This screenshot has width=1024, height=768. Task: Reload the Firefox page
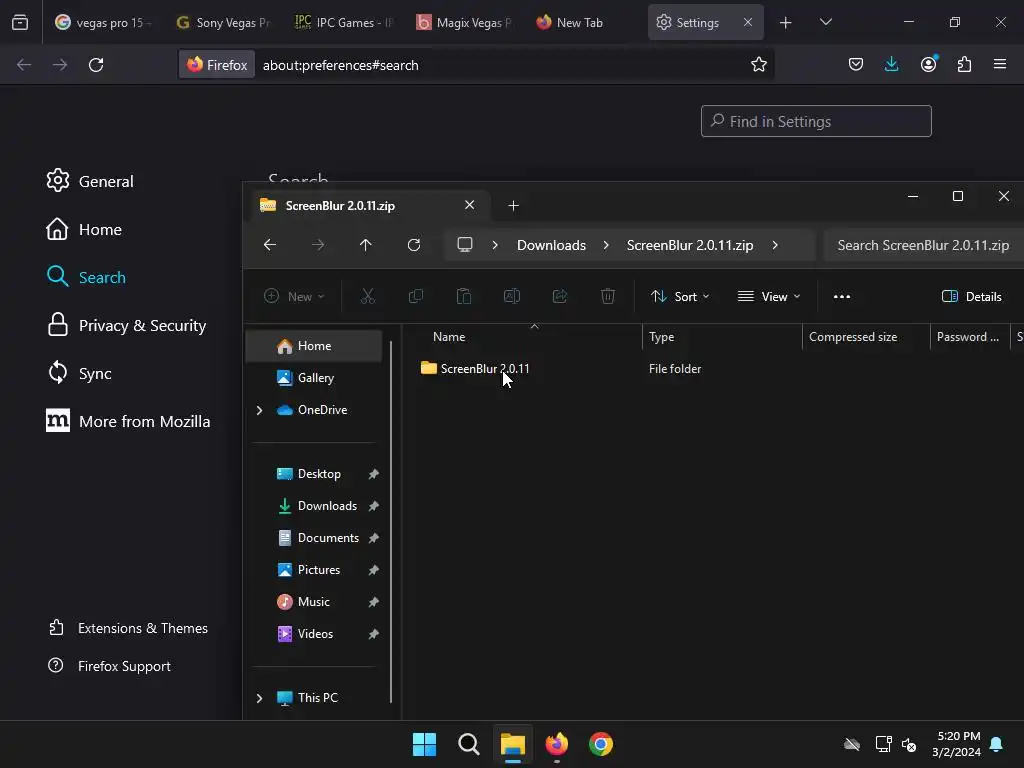pos(96,65)
